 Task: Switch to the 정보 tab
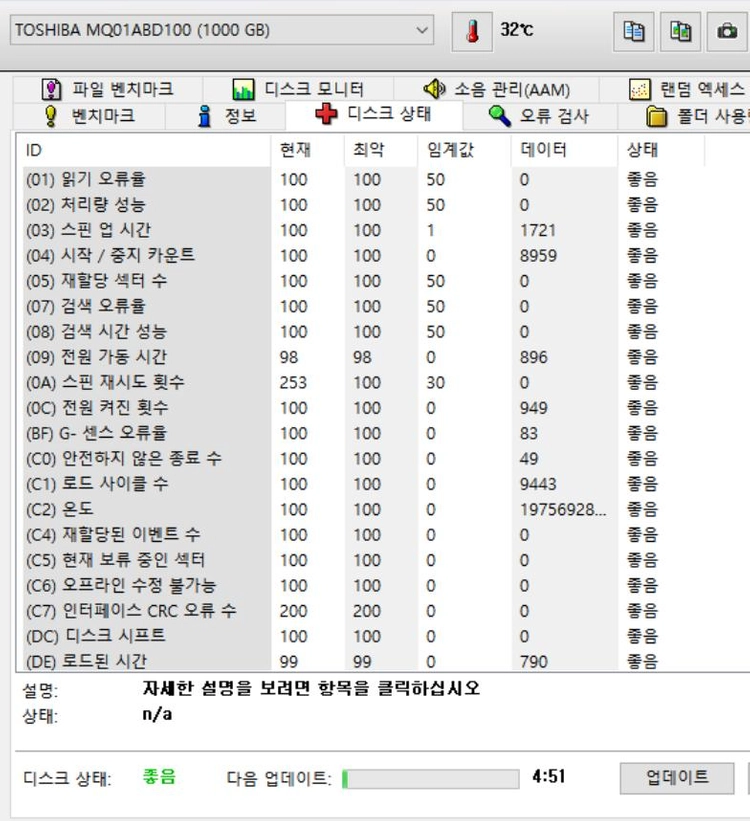pos(226,116)
